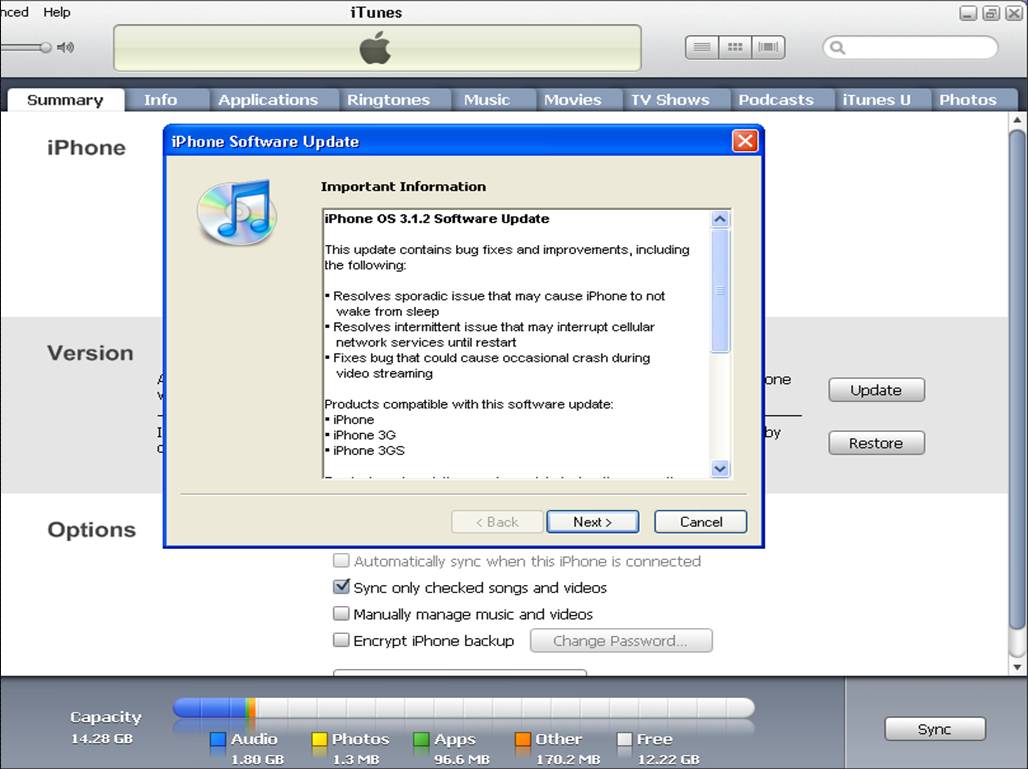Switch to the Applications tab
The image size is (1028, 769).
point(268,100)
